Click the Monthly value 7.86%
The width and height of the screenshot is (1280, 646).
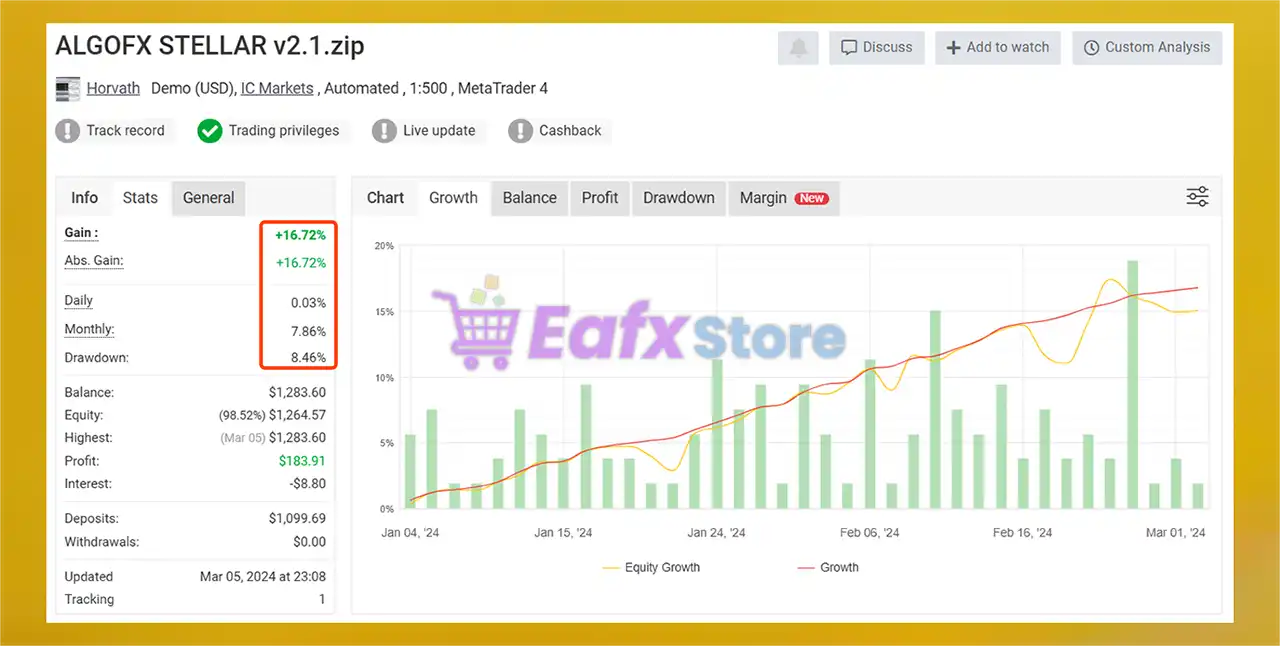click(308, 331)
